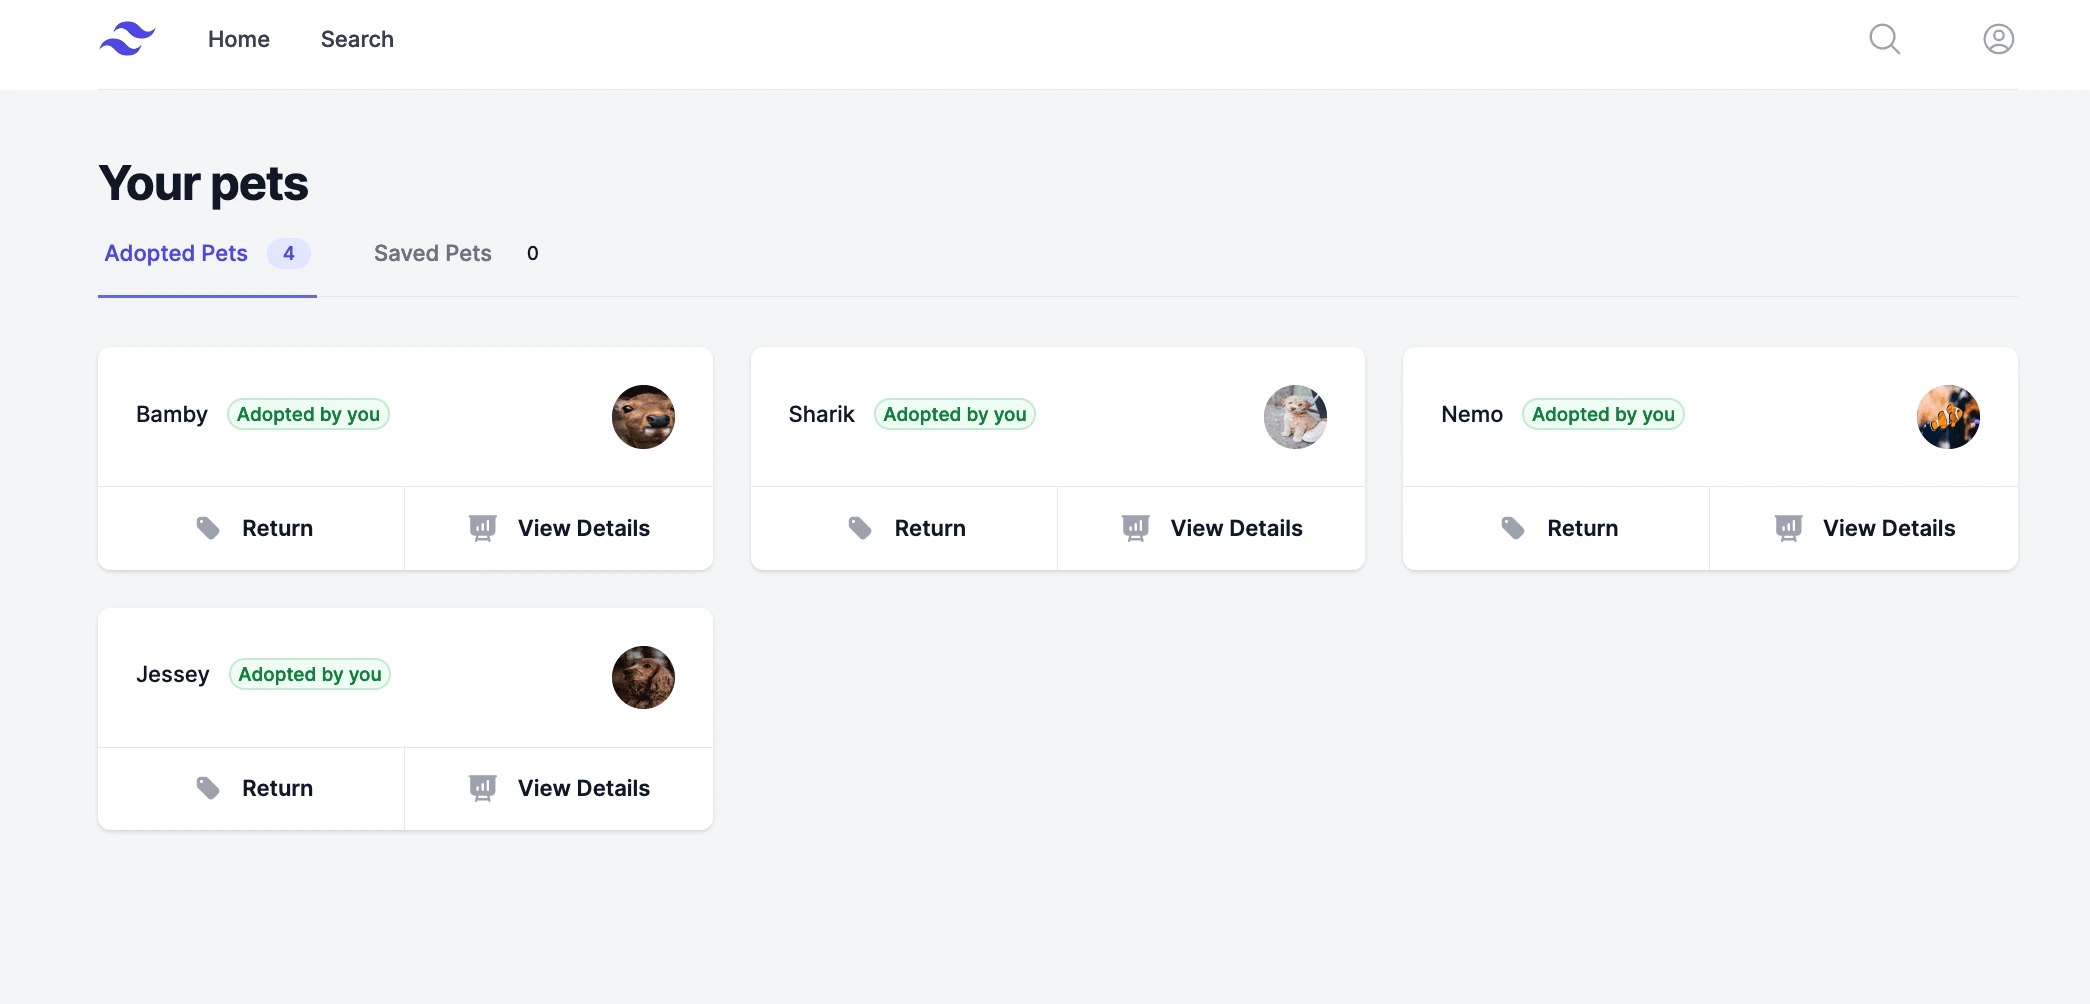Screen dimensions: 2090x1004
Task: Go to Home in the navigation
Action: coord(239,39)
